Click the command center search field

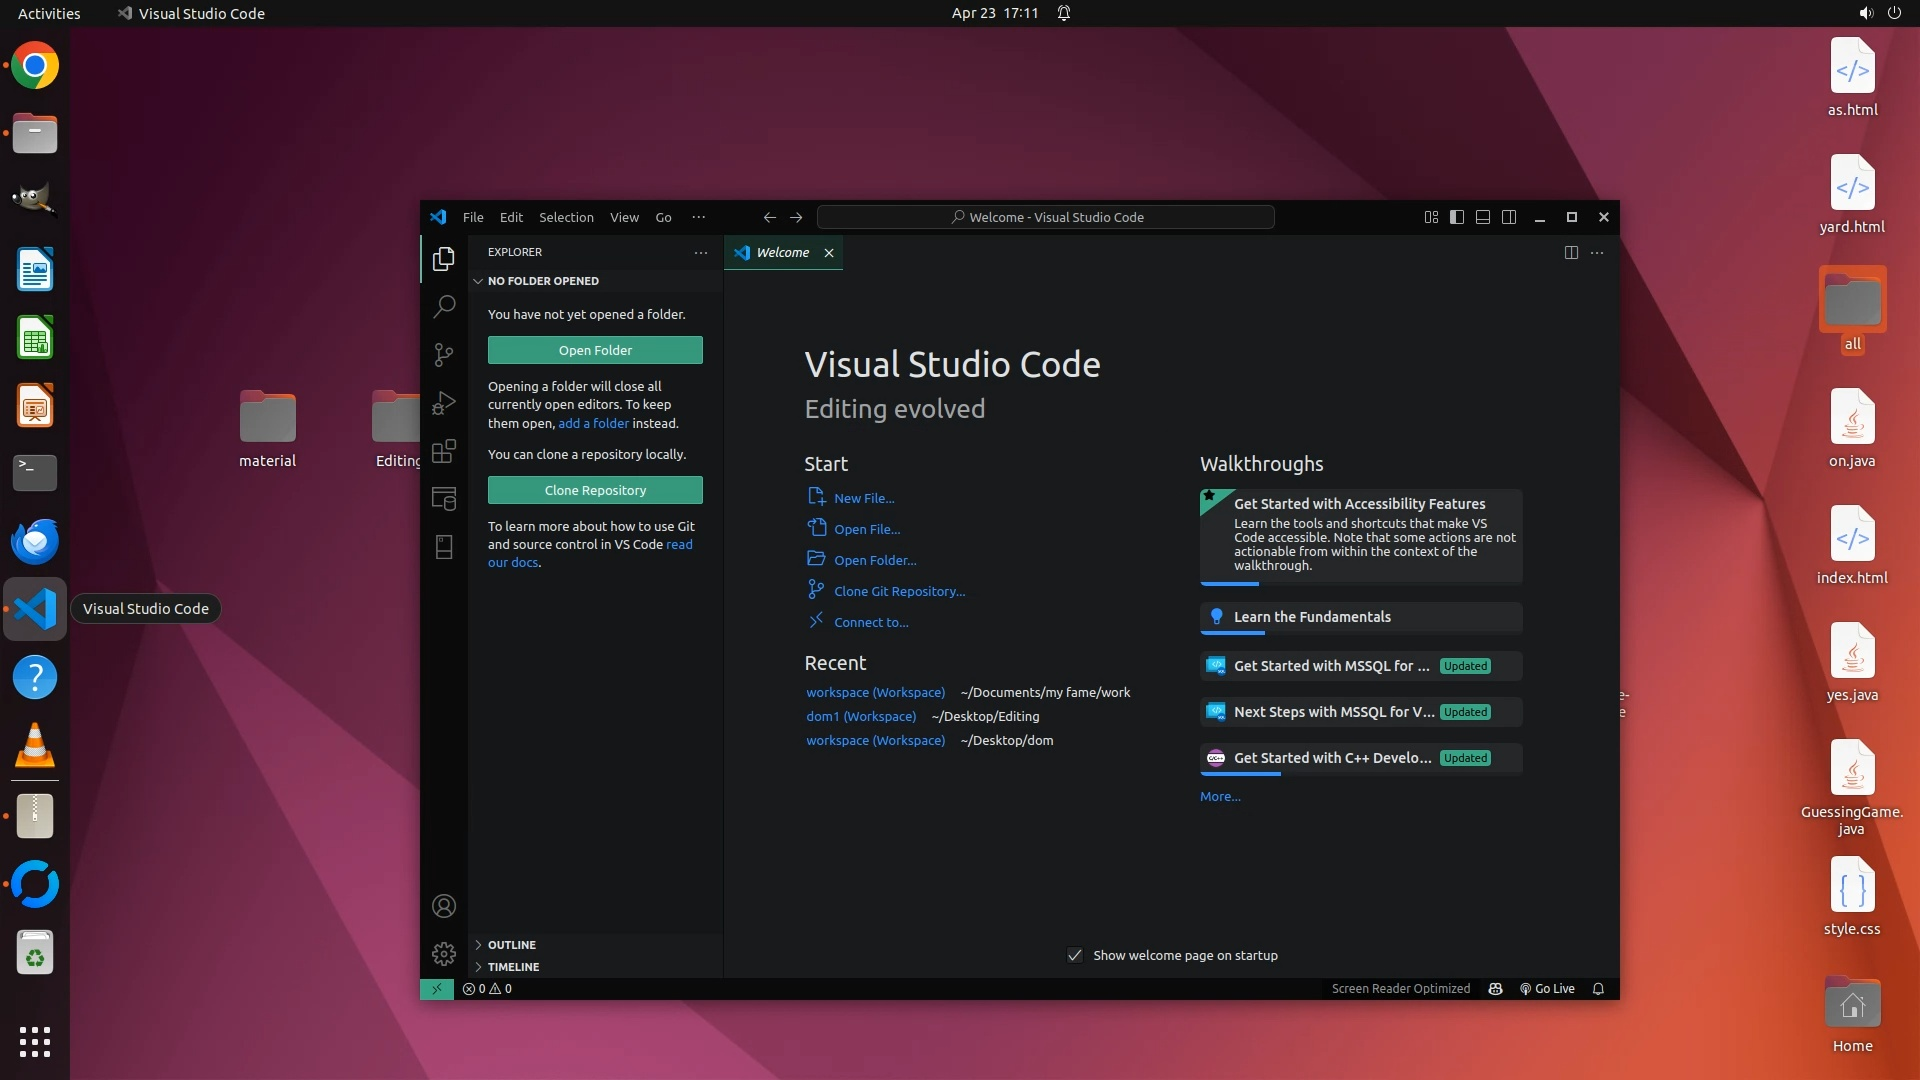pyautogui.click(x=1046, y=217)
